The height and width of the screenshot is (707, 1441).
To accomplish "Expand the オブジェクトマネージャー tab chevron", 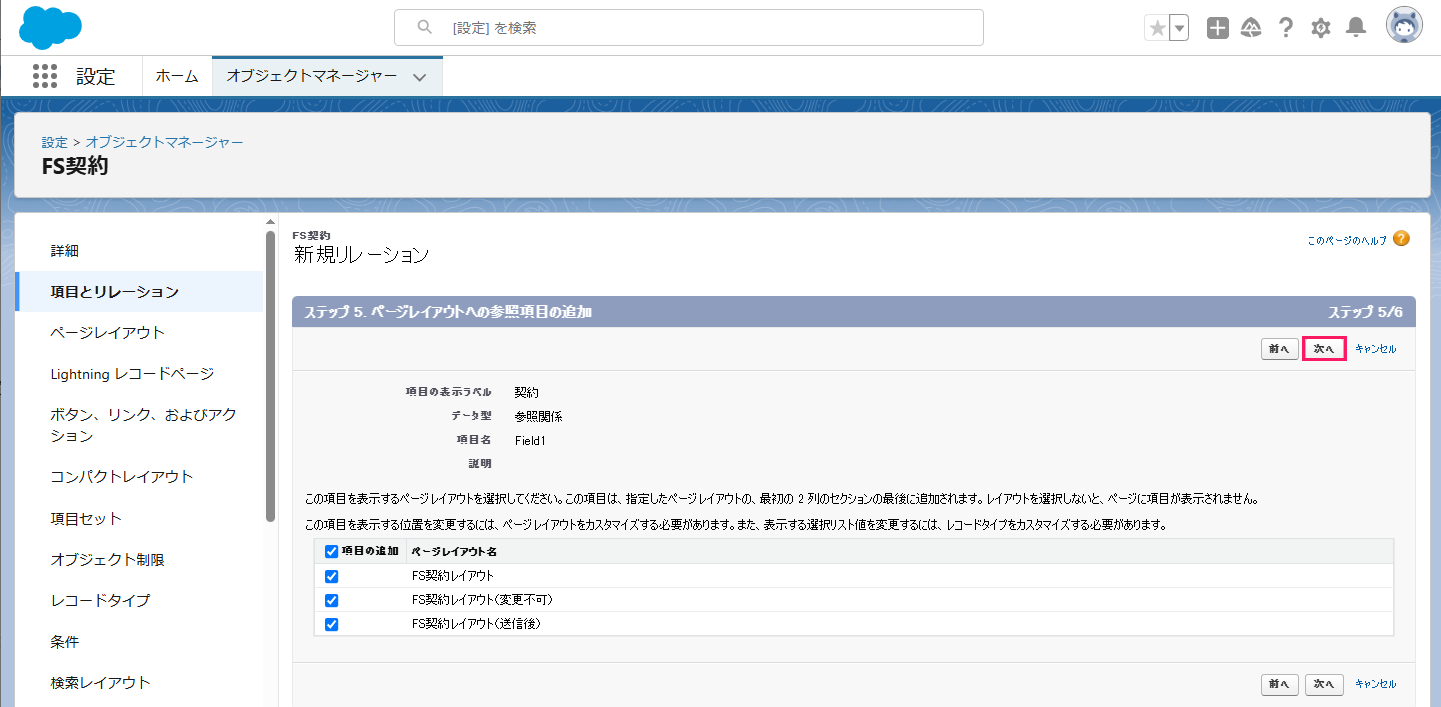I will click(420, 77).
